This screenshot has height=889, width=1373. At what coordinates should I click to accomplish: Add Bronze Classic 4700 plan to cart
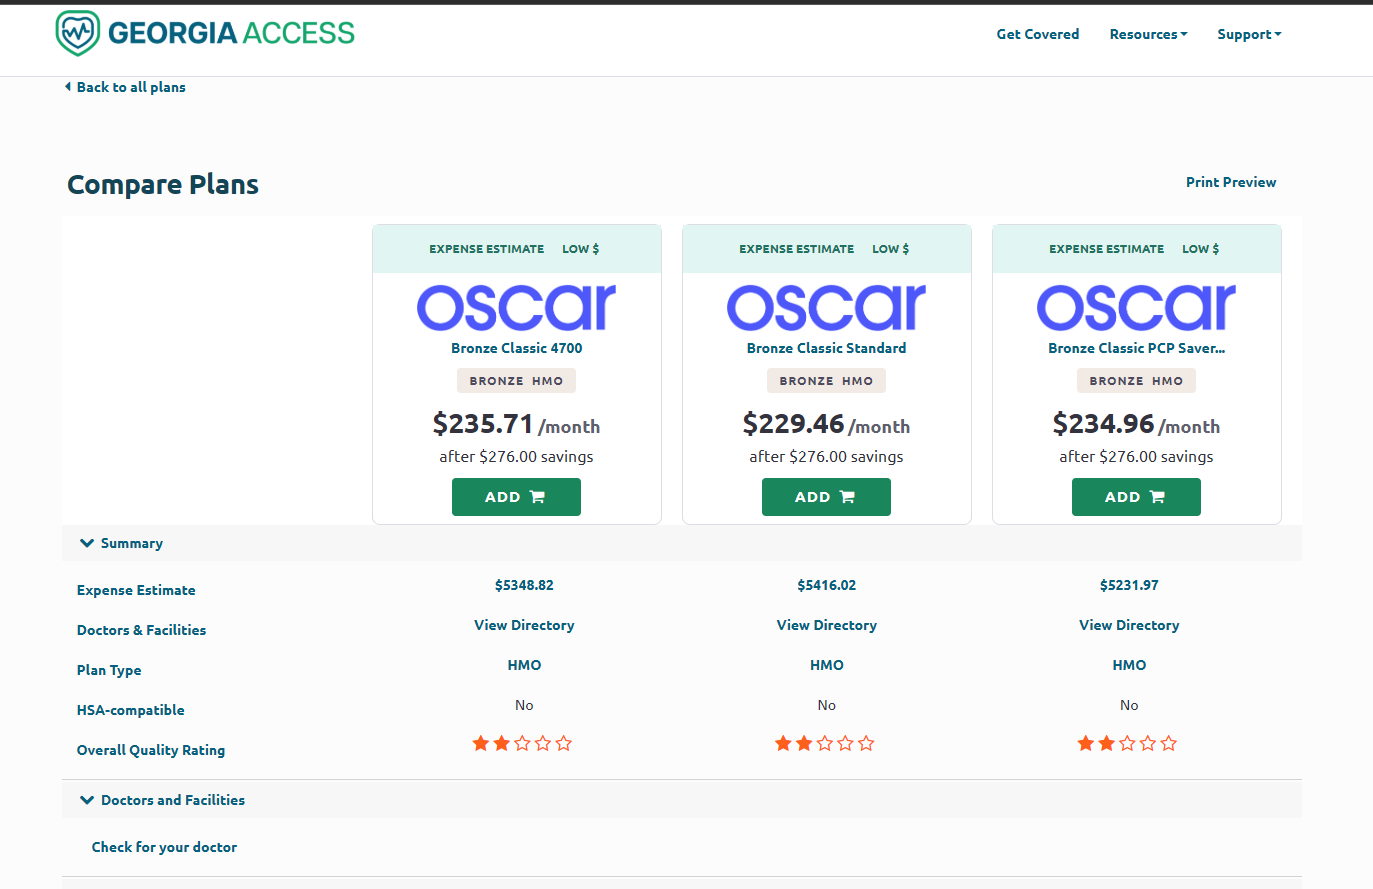pos(516,497)
